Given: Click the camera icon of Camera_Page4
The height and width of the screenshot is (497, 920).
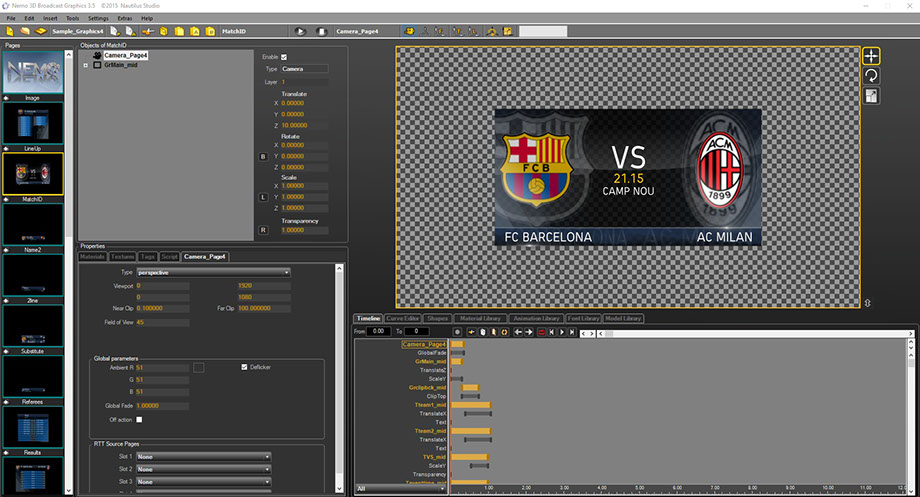Looking at the screenshot, I should (x=97, y=56).
